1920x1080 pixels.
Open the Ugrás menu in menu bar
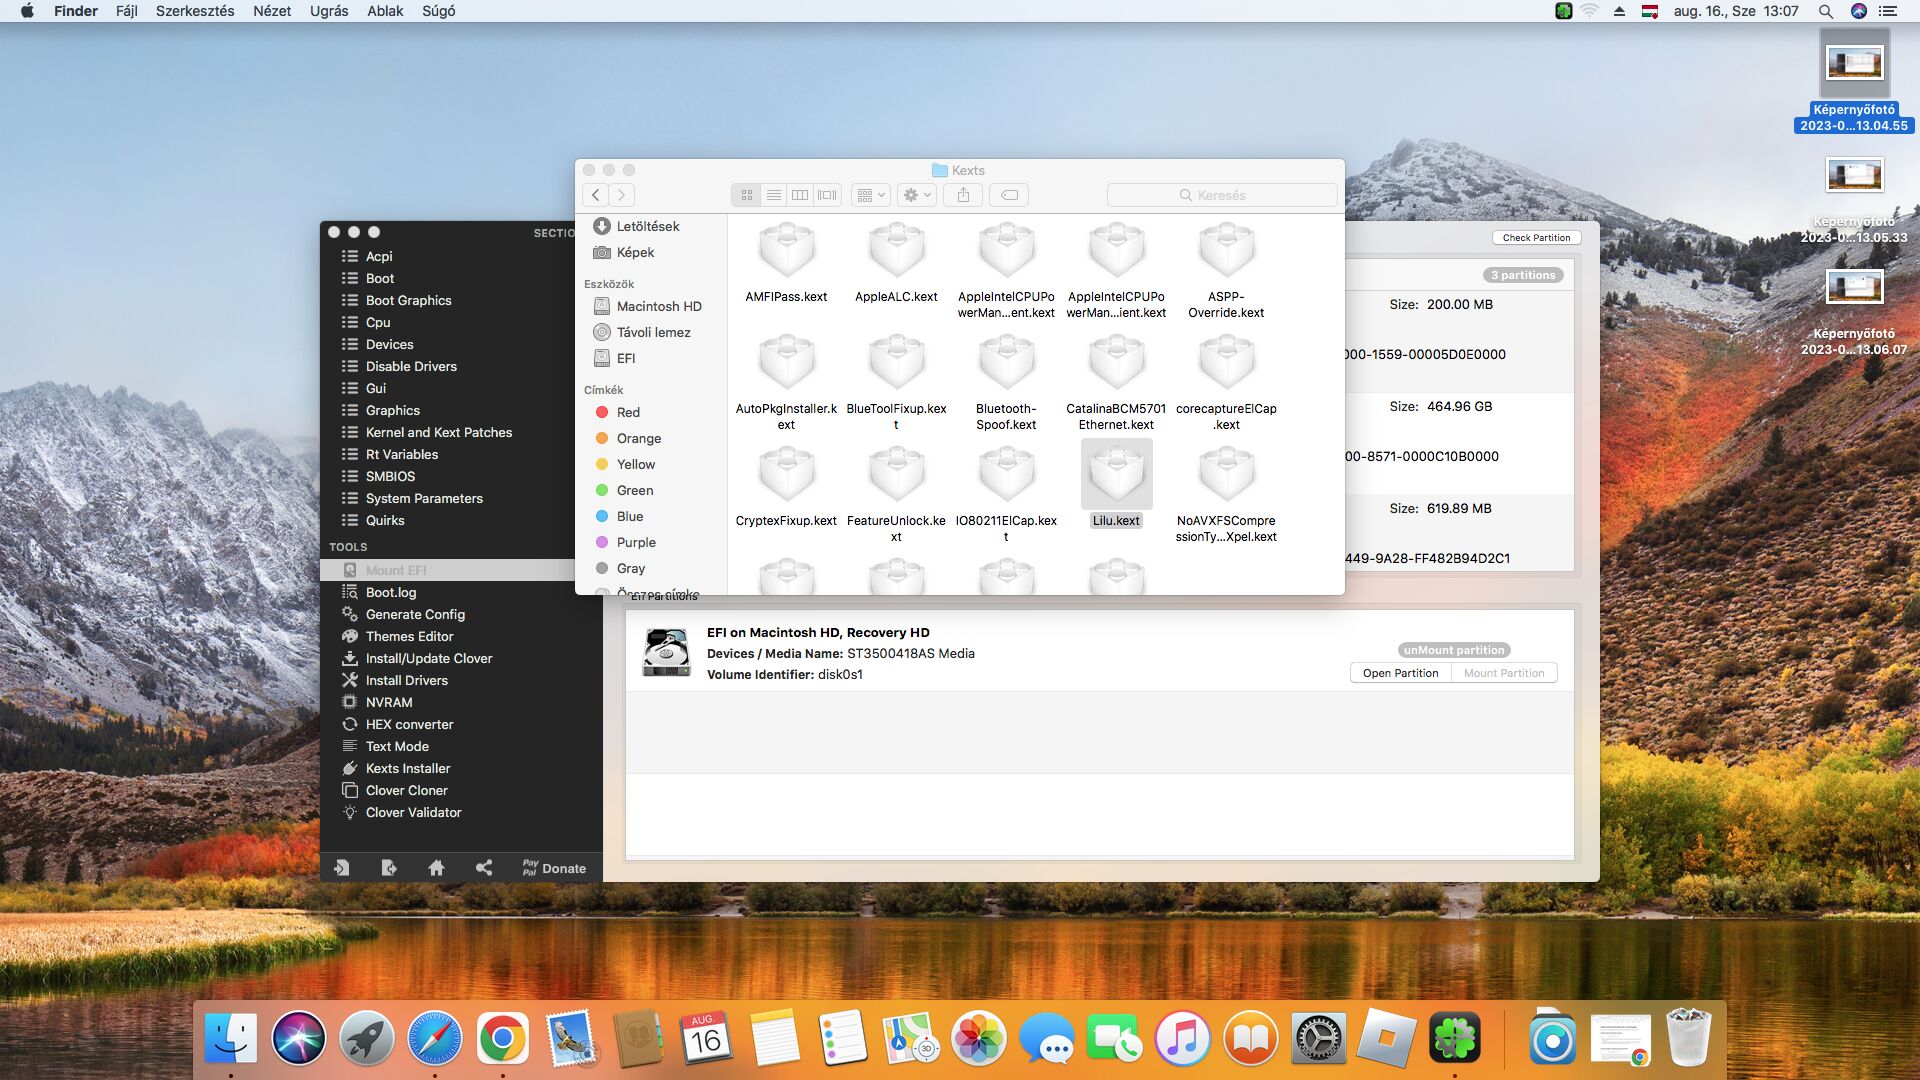(x=329, y=11)
